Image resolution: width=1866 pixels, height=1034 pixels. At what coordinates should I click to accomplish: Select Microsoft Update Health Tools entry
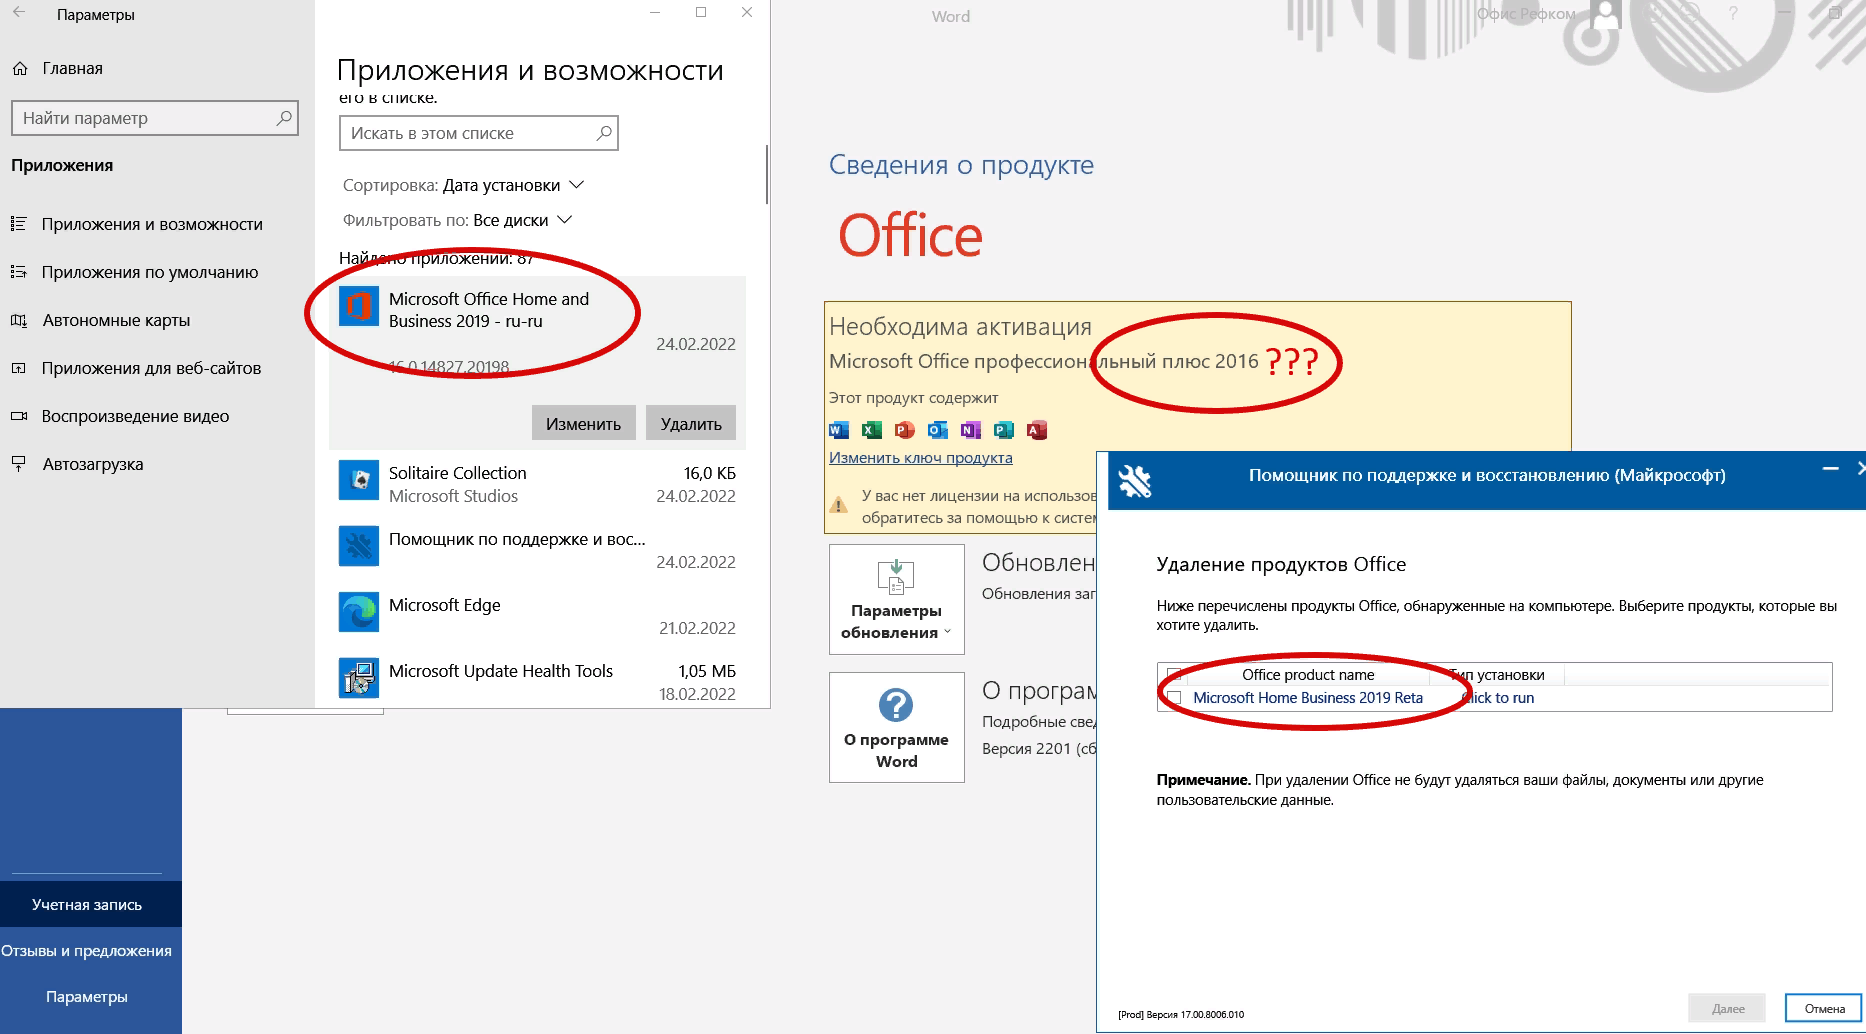coord(537,680)
